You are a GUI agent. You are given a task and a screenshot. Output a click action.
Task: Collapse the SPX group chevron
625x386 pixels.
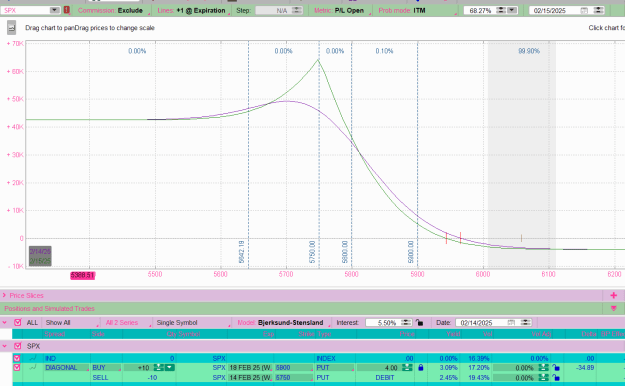click(4, 346)
